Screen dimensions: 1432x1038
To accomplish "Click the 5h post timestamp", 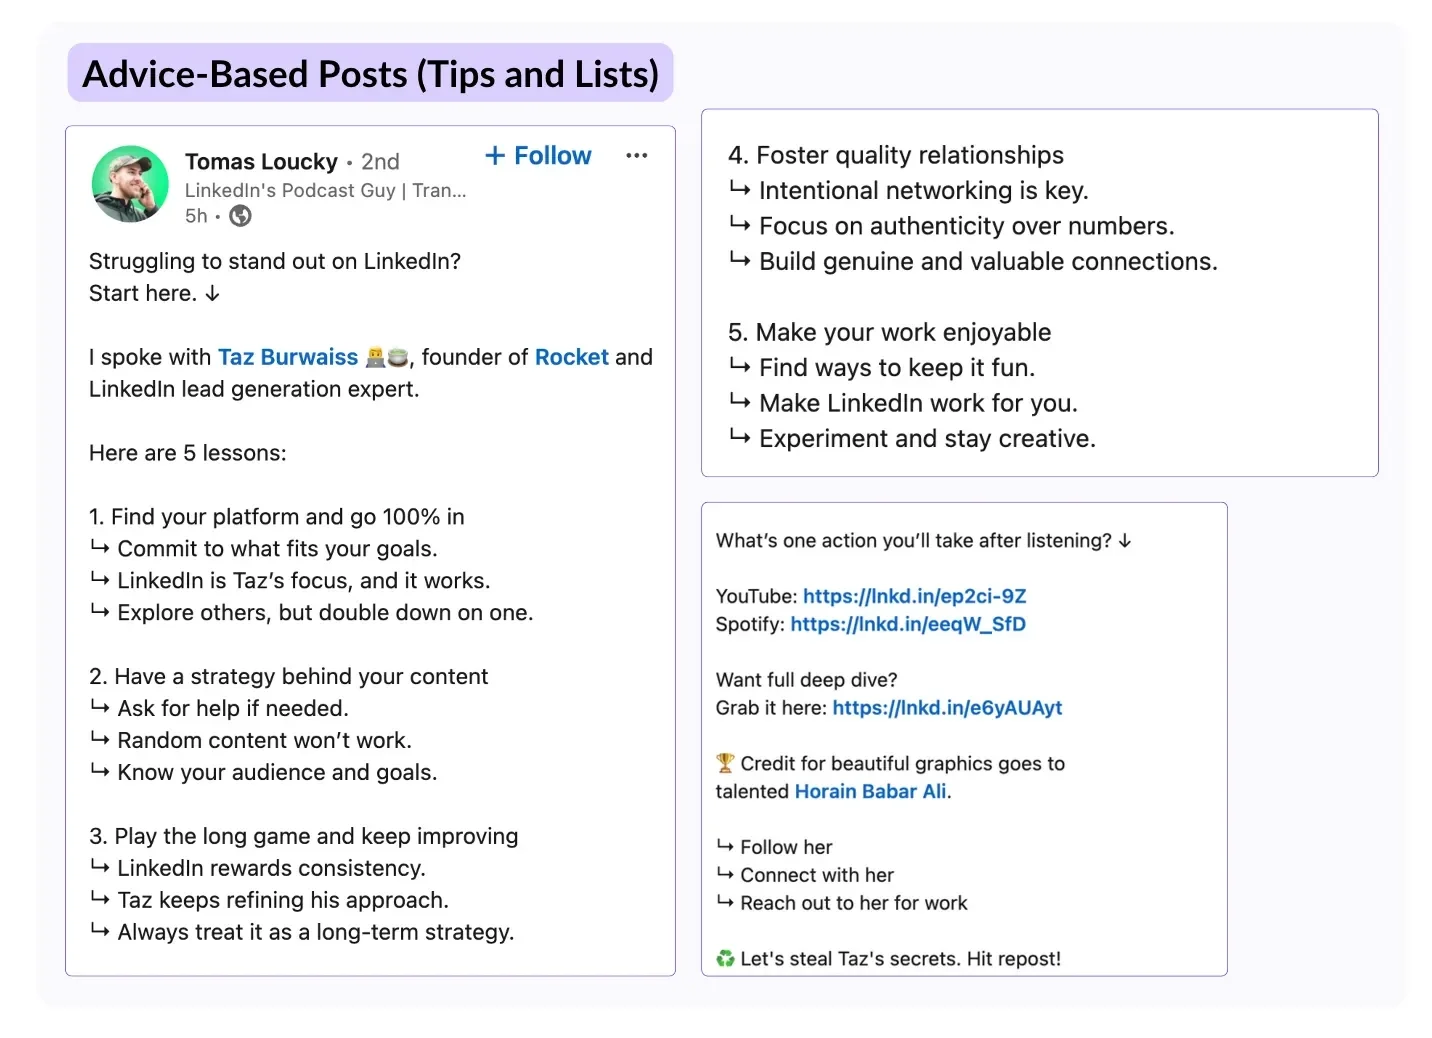I will pos(195,216).
